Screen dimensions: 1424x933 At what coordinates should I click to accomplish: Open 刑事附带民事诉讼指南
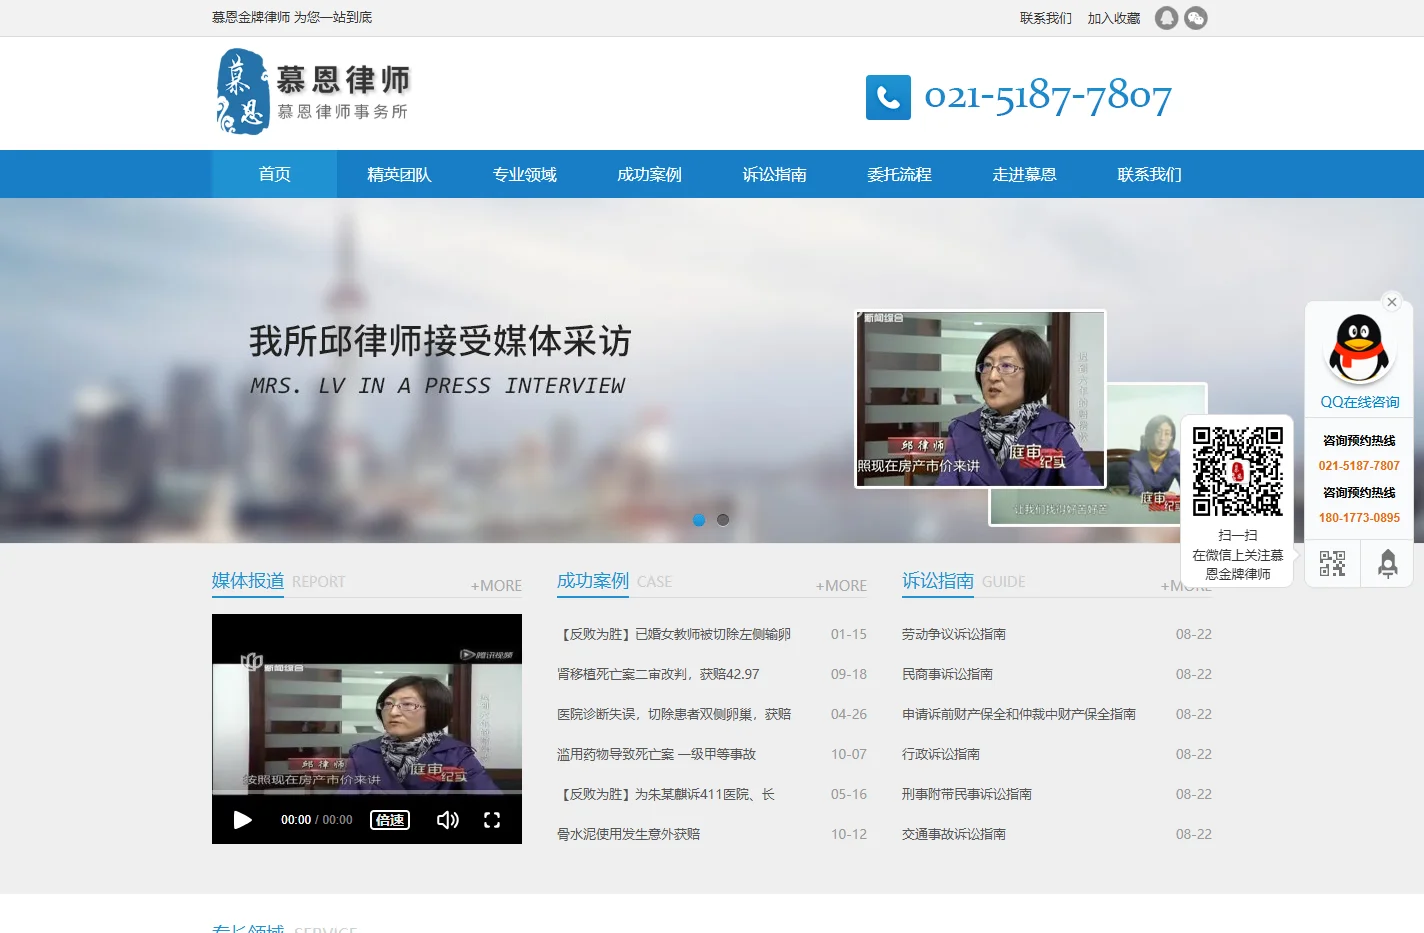point(967,794)
